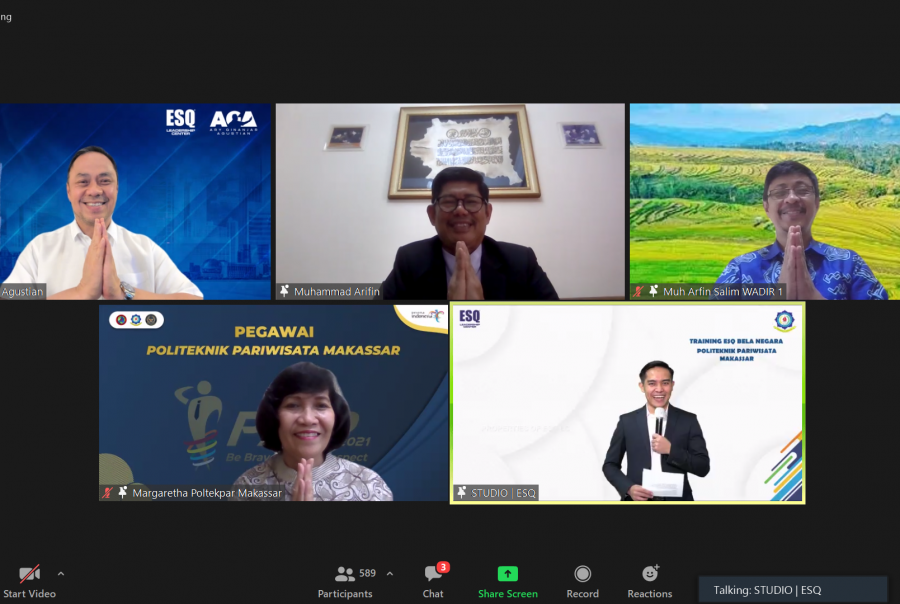
Task: Click the Agustian name label
Action: (22, 291)
